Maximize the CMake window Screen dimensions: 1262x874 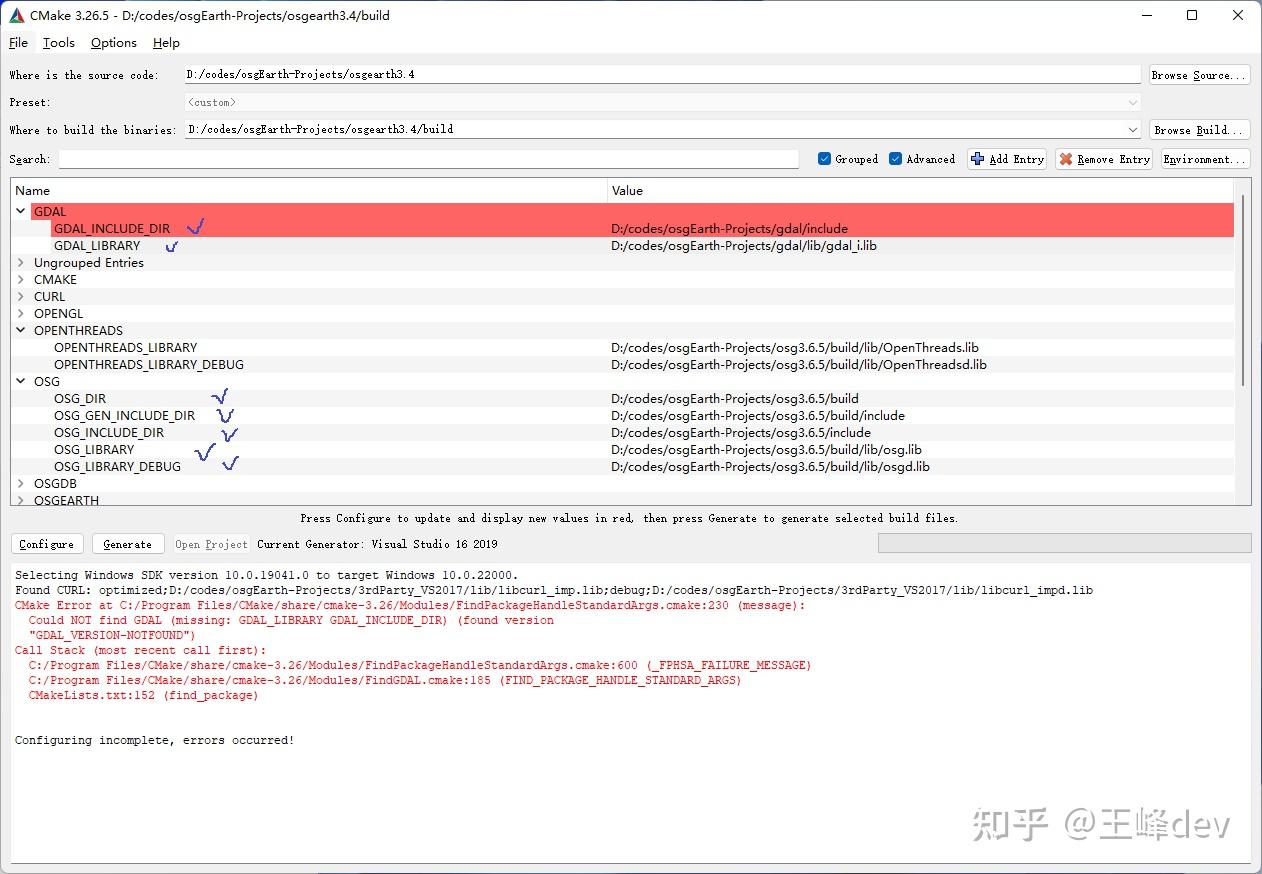point(1192,15)
